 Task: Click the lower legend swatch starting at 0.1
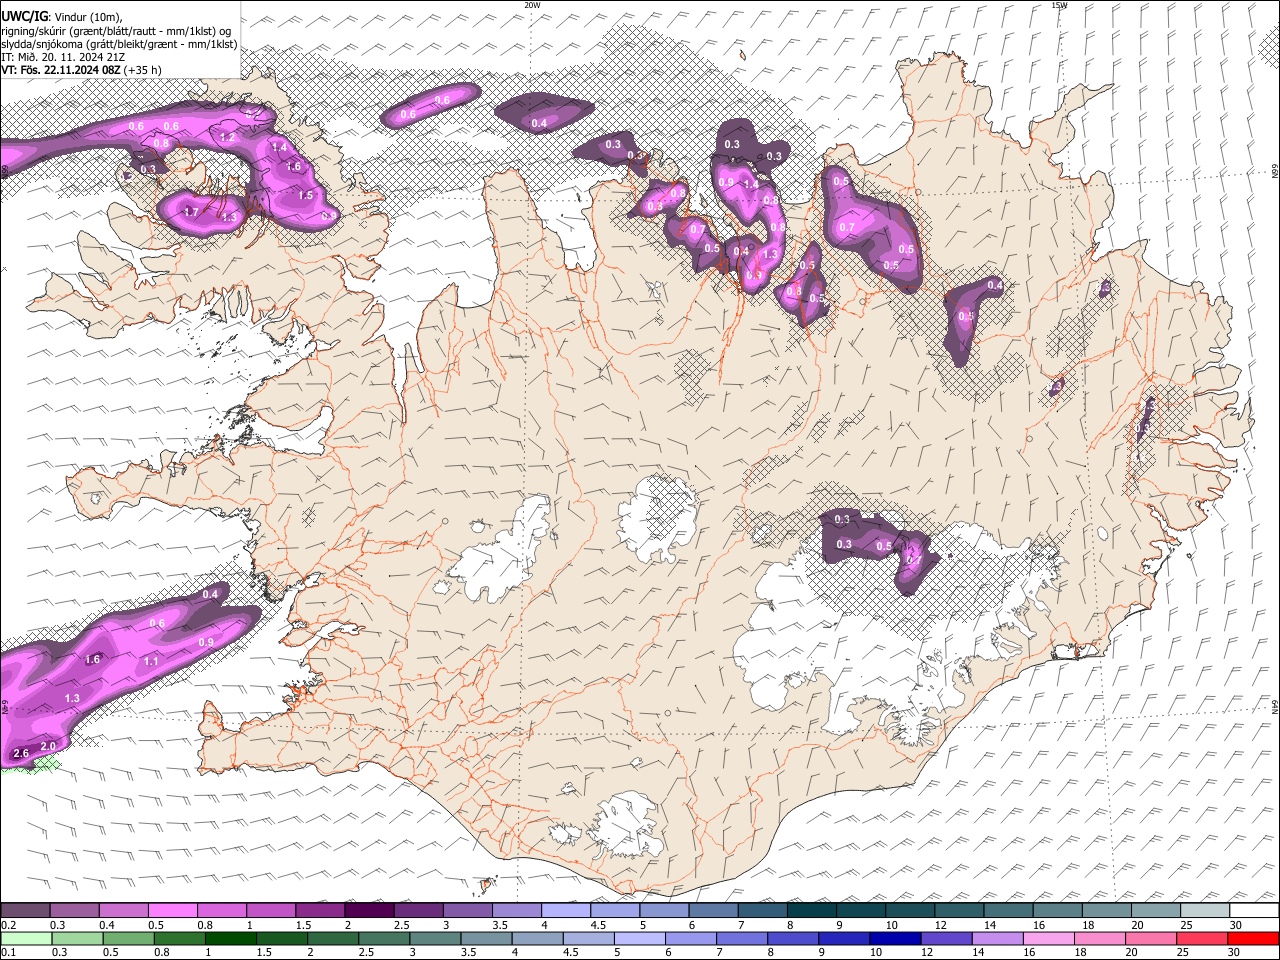click(x=26, y=939)
